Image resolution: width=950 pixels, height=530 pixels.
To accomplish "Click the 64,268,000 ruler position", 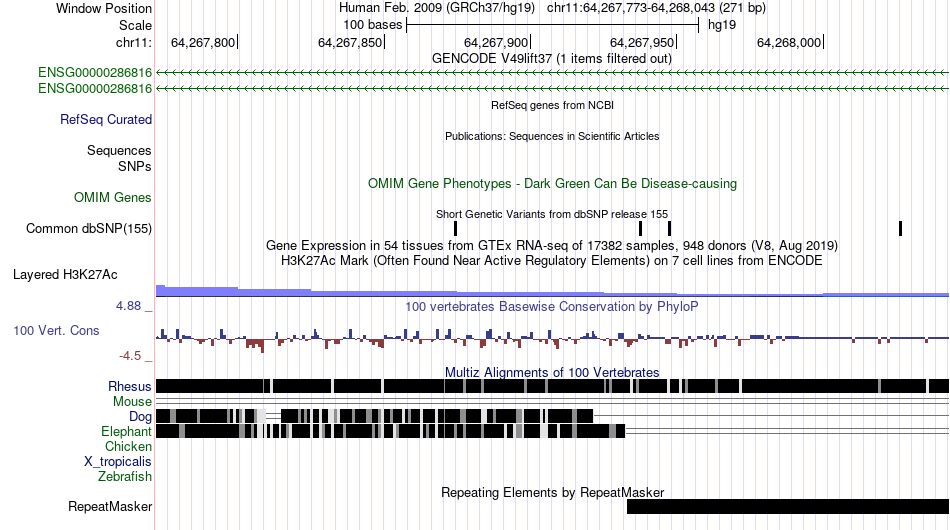I will 789,42.
